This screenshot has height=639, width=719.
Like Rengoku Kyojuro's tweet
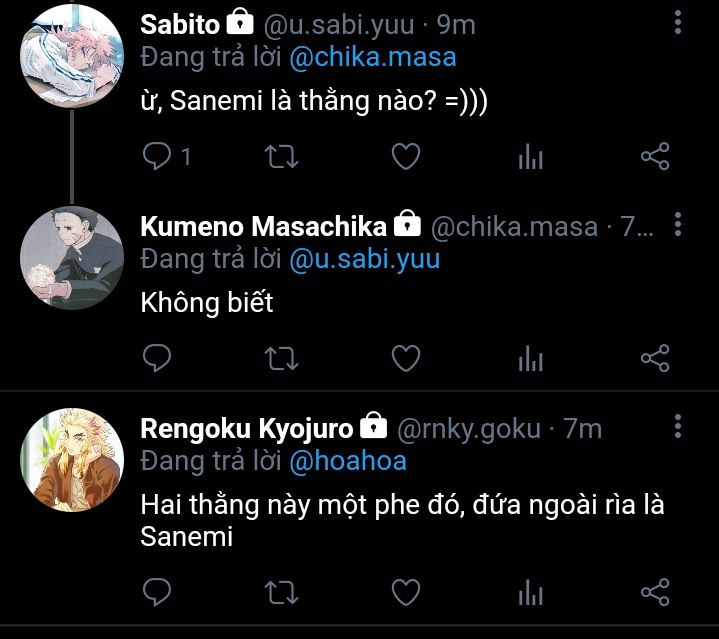click(x=404, y=592)
